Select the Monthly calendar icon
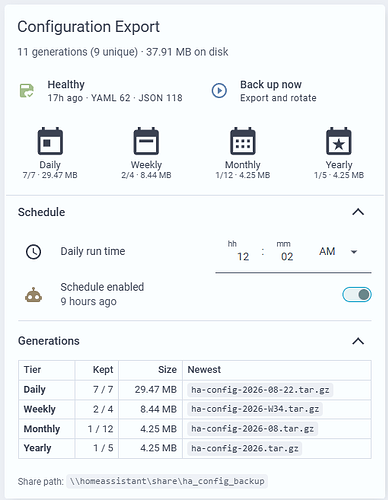The image size is (388, 500). (243, 141)
